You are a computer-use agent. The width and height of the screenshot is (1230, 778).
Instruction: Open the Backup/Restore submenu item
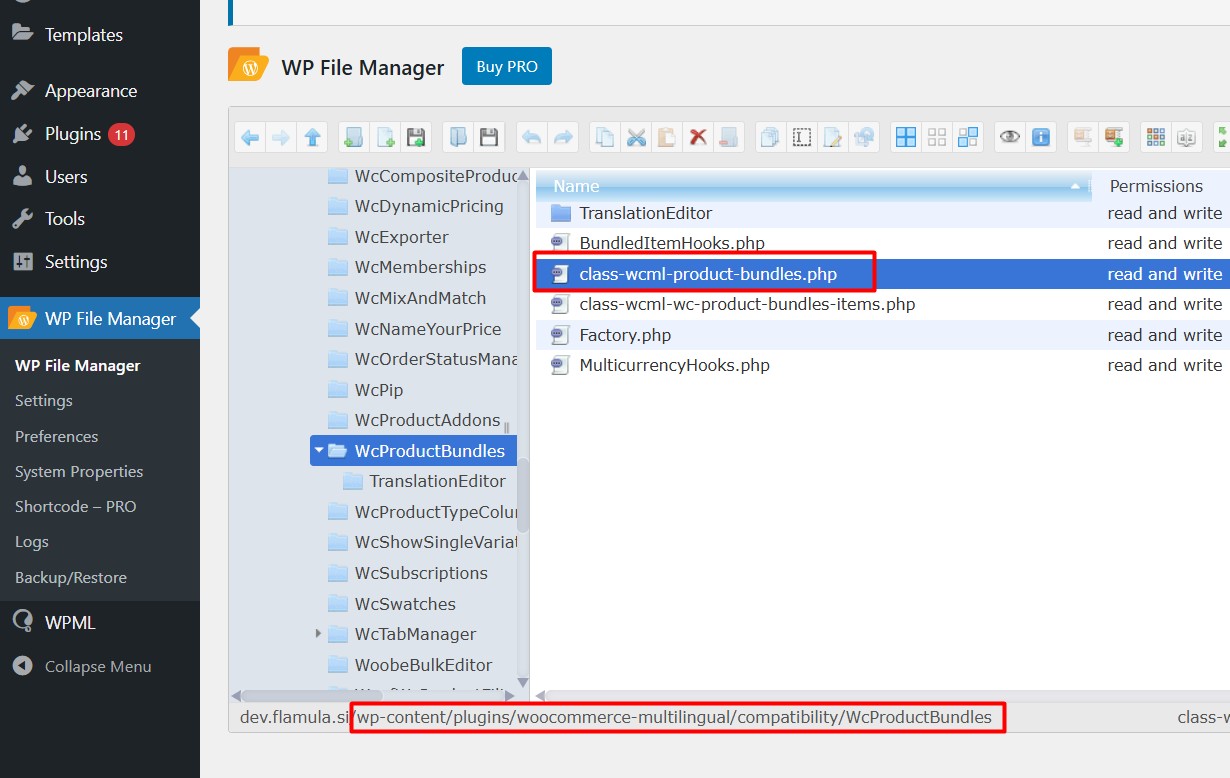point(71,578)
